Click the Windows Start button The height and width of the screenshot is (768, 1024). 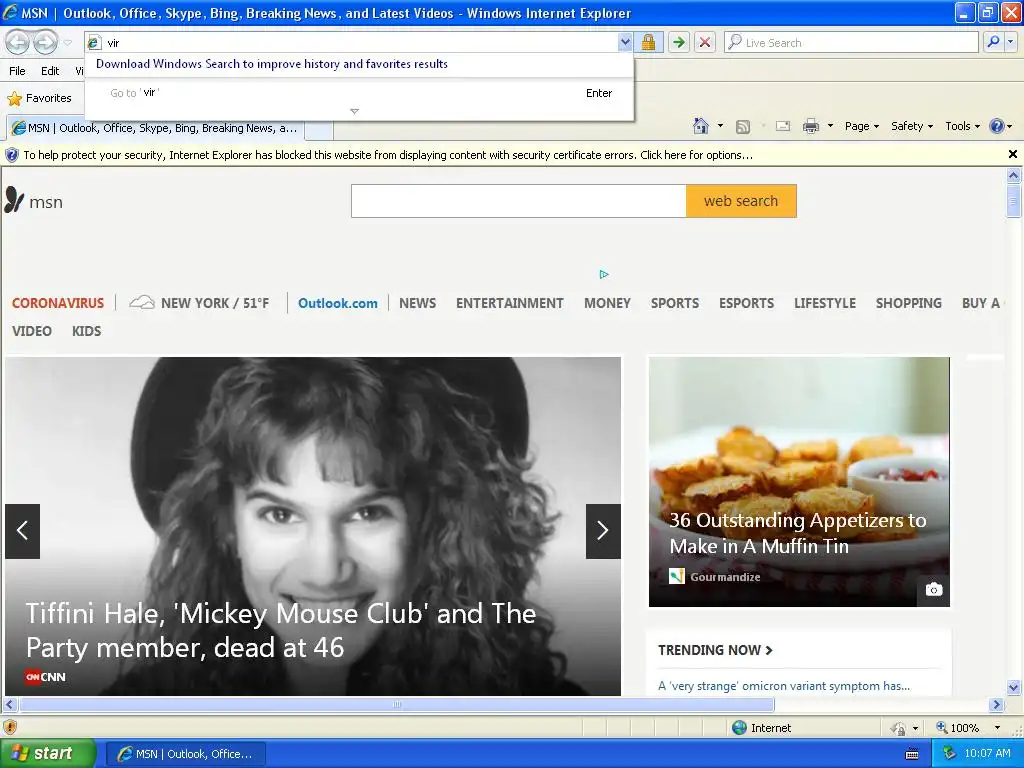click(47, 753)
